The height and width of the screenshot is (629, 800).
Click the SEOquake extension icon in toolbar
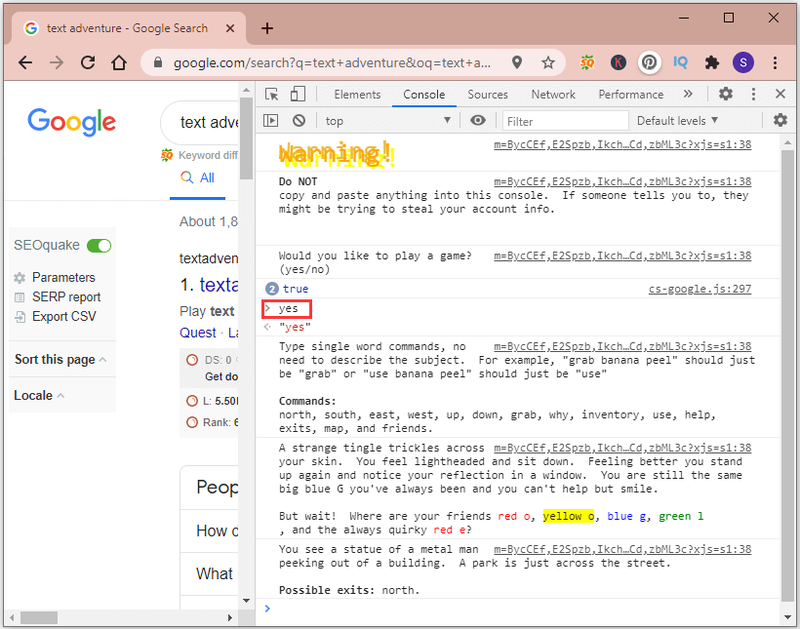(587, 63)
